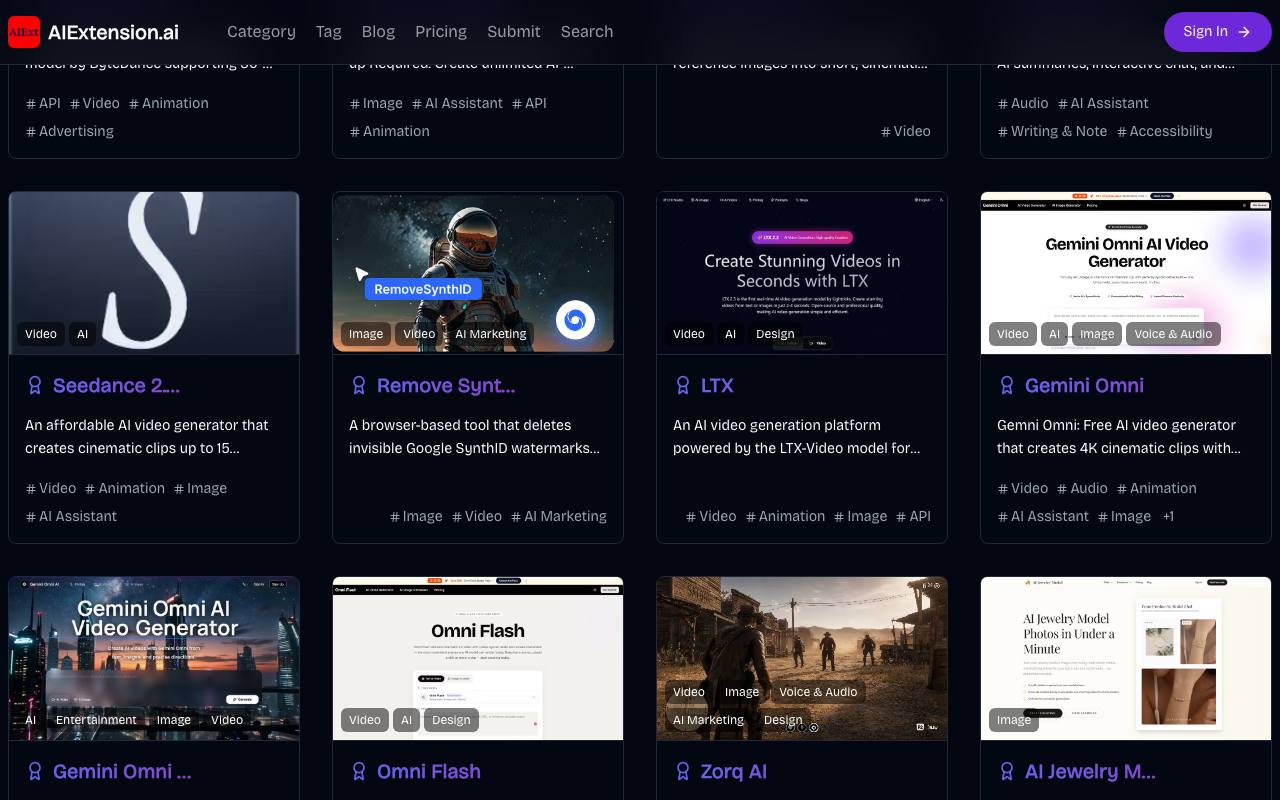This screenshot has height=800, width=1280.
Task: Select the #Writing & Note tag
Action: [x=1052, y=131]
